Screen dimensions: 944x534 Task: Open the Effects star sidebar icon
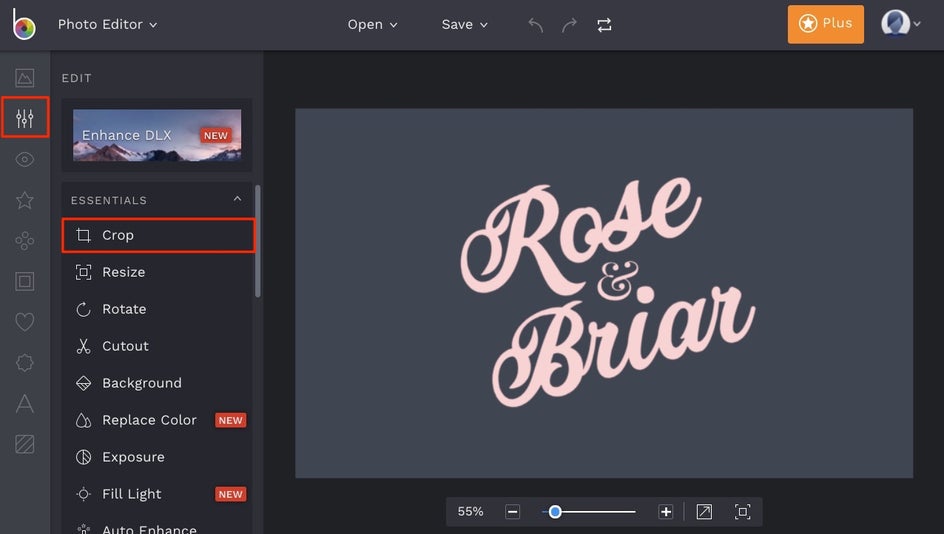click(25, 201)
